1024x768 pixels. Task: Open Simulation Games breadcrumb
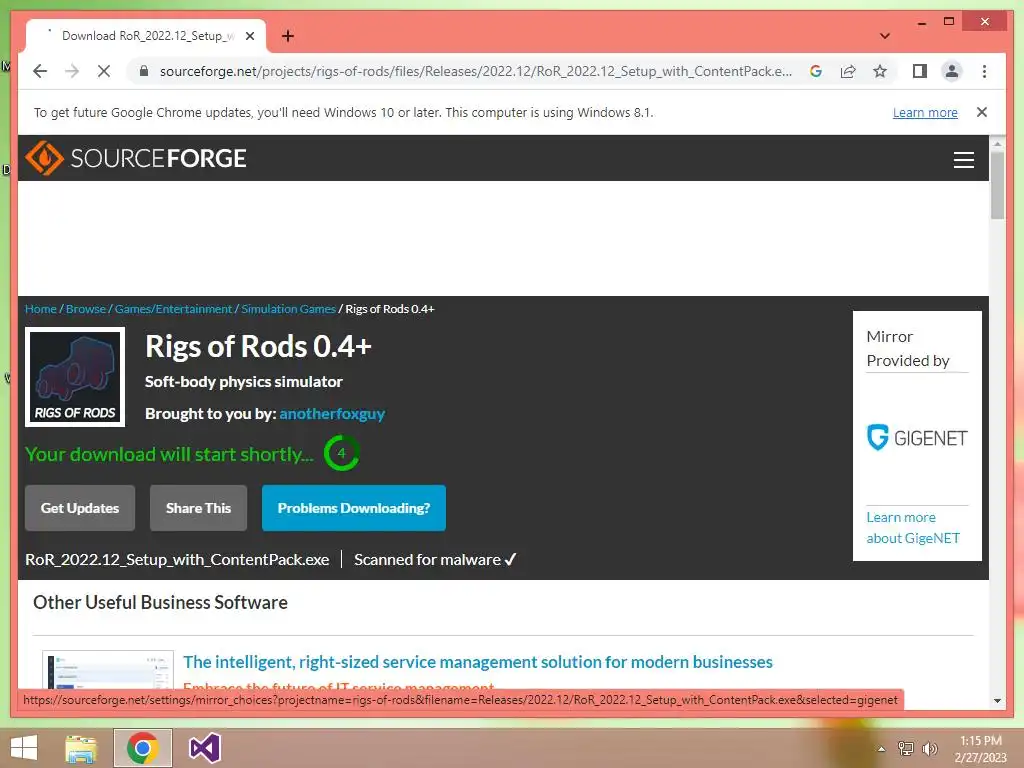[x=288, y=309]
